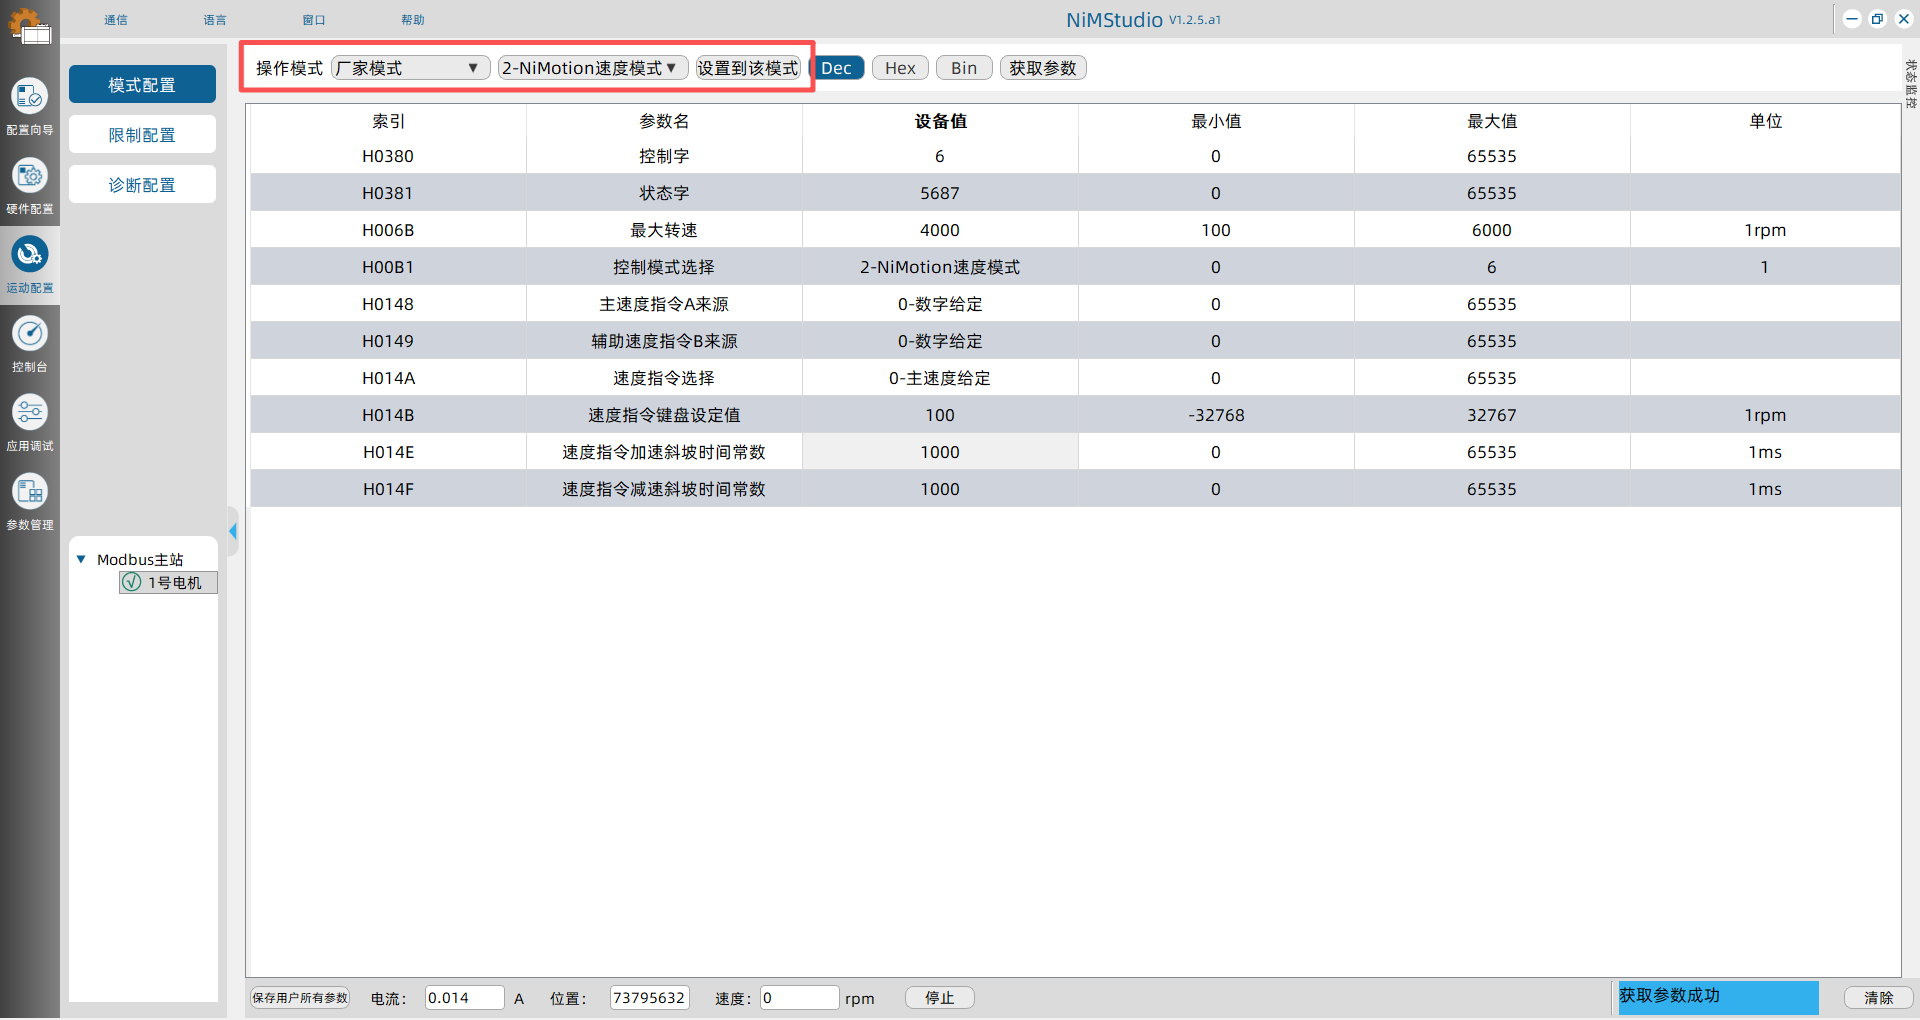Click the 单位 column header

[1765, 121]
